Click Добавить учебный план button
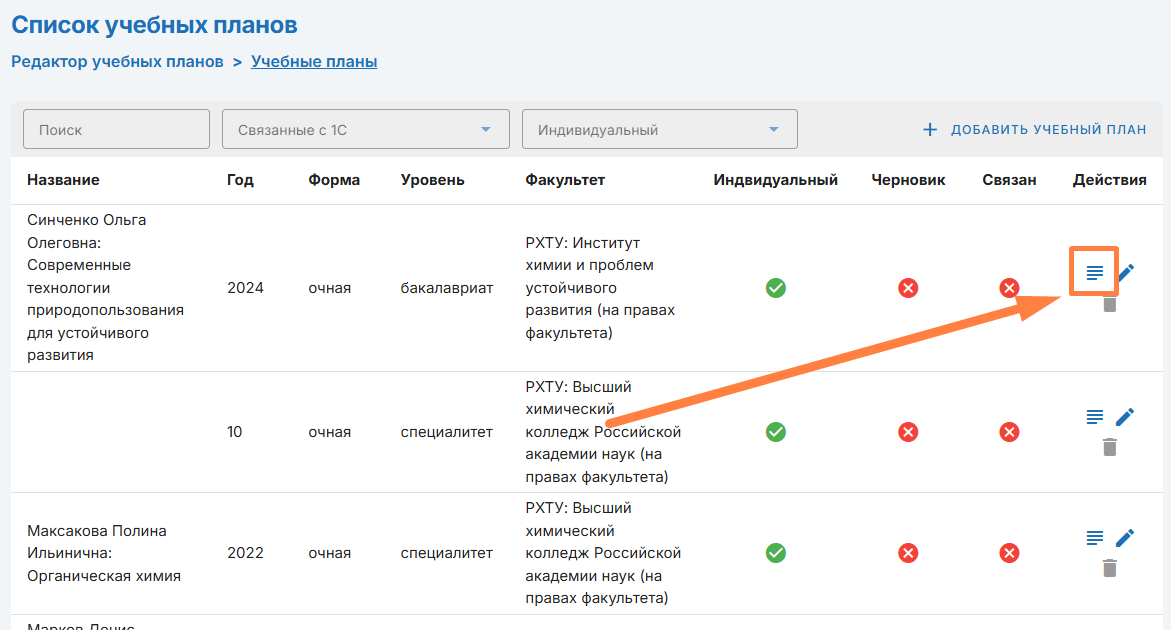1171x630 pixels. click(1034, 130)
